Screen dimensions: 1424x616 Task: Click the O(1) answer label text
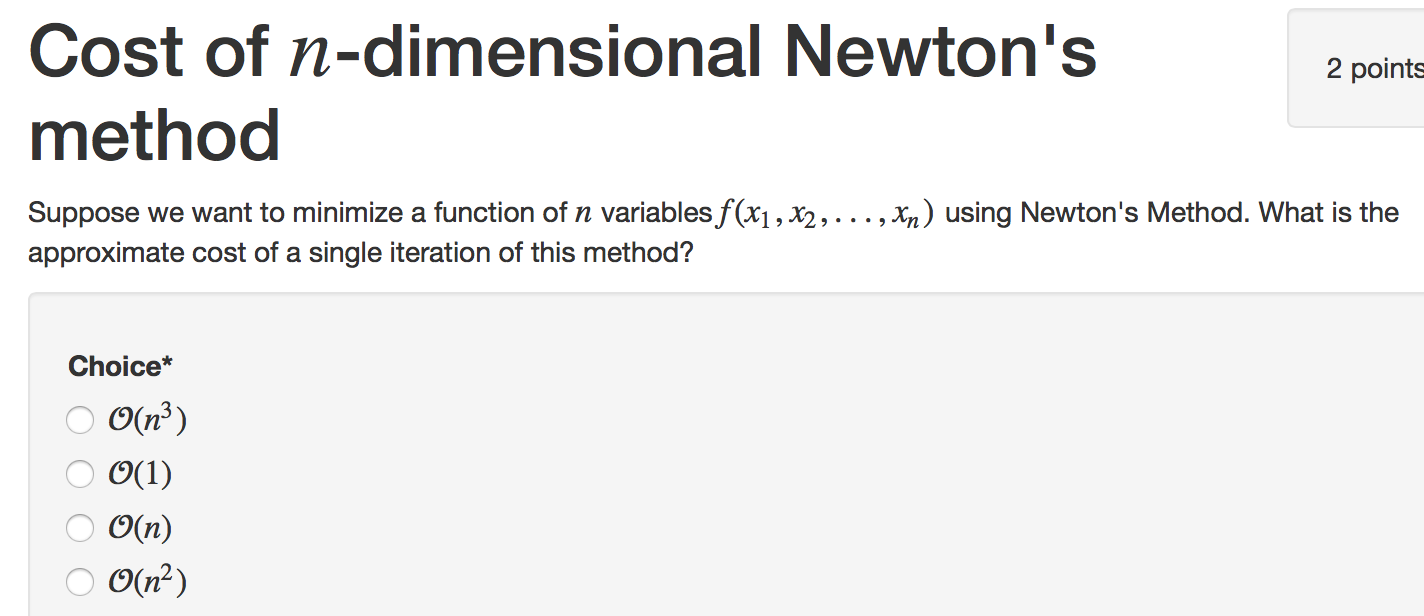click(x=141, y=474)
